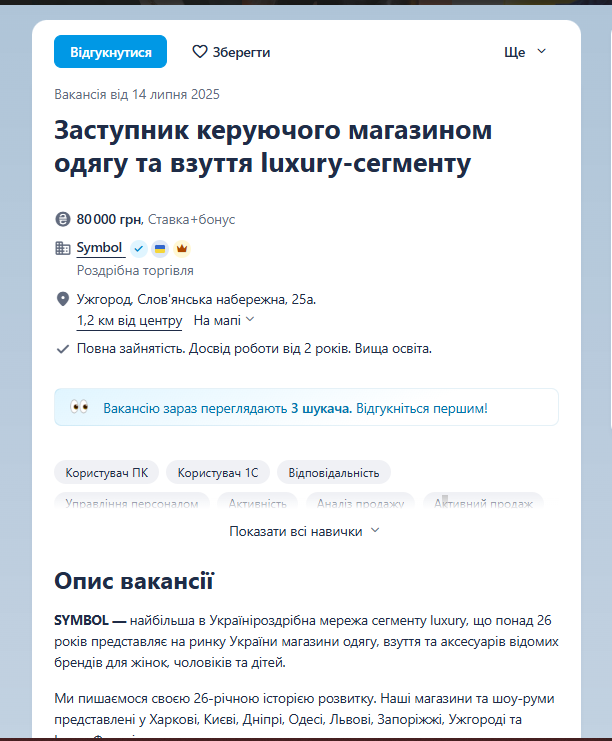This screenshot has height=741, width=612.
Task: Click the eyes emoji in the viewers banner
Action: (79, 407)
